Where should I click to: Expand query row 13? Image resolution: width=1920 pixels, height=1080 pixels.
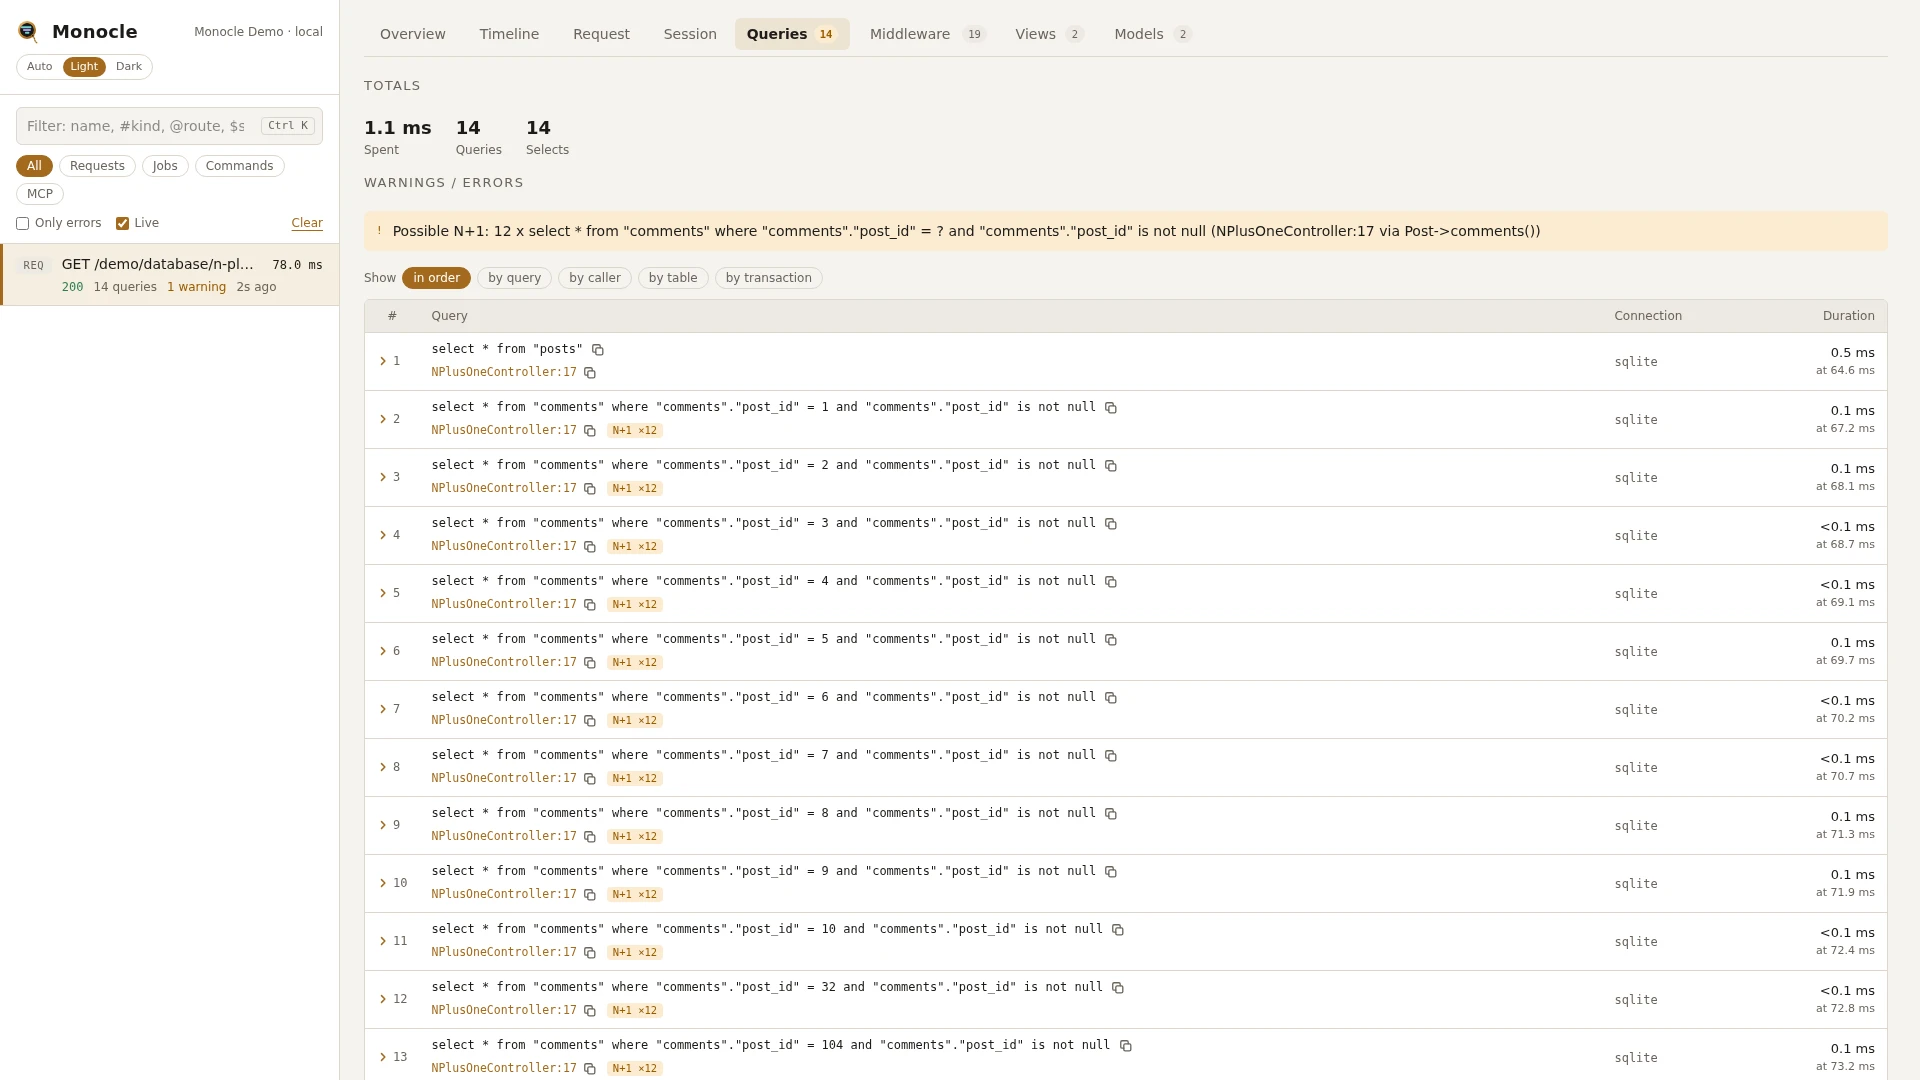point(383,1057)
